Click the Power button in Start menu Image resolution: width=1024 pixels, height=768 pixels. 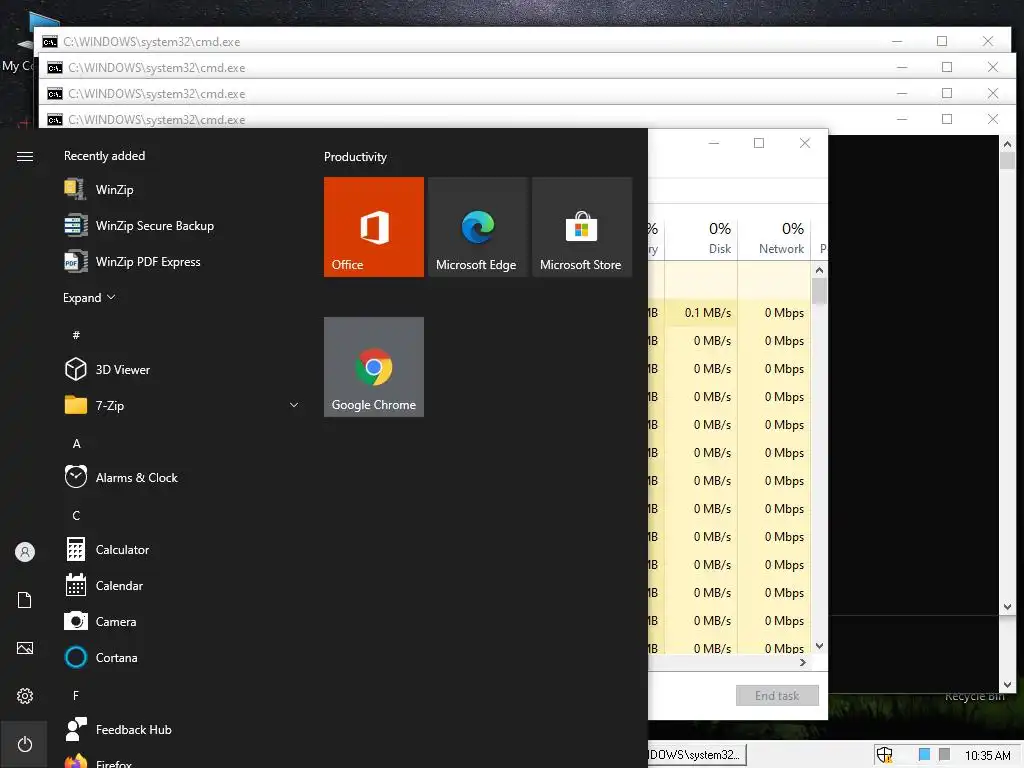25,744
